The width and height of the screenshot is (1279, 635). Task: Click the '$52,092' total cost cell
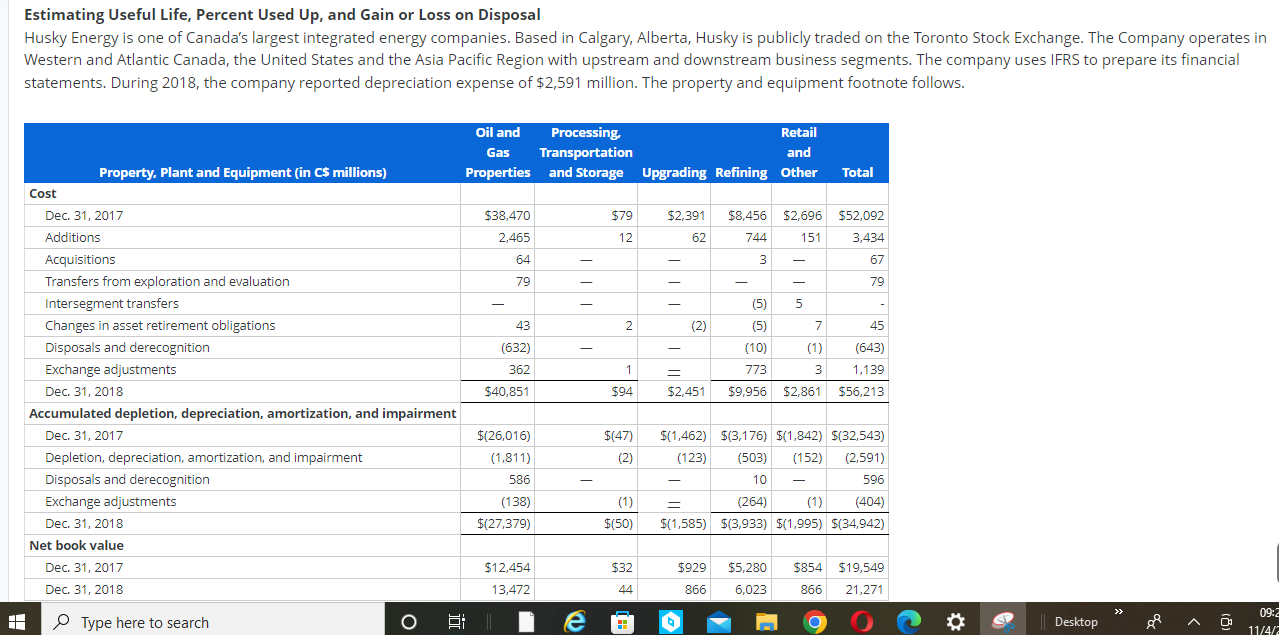(860, 215)
